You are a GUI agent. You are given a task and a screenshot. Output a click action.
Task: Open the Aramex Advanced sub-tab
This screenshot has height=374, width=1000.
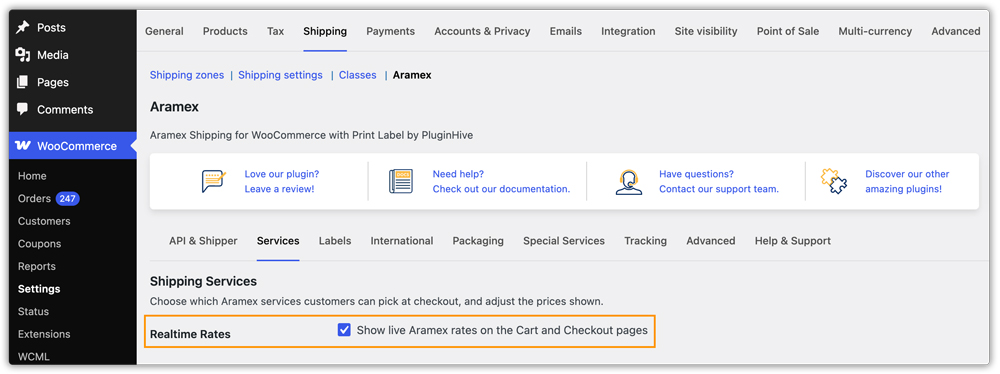[710, 241]
